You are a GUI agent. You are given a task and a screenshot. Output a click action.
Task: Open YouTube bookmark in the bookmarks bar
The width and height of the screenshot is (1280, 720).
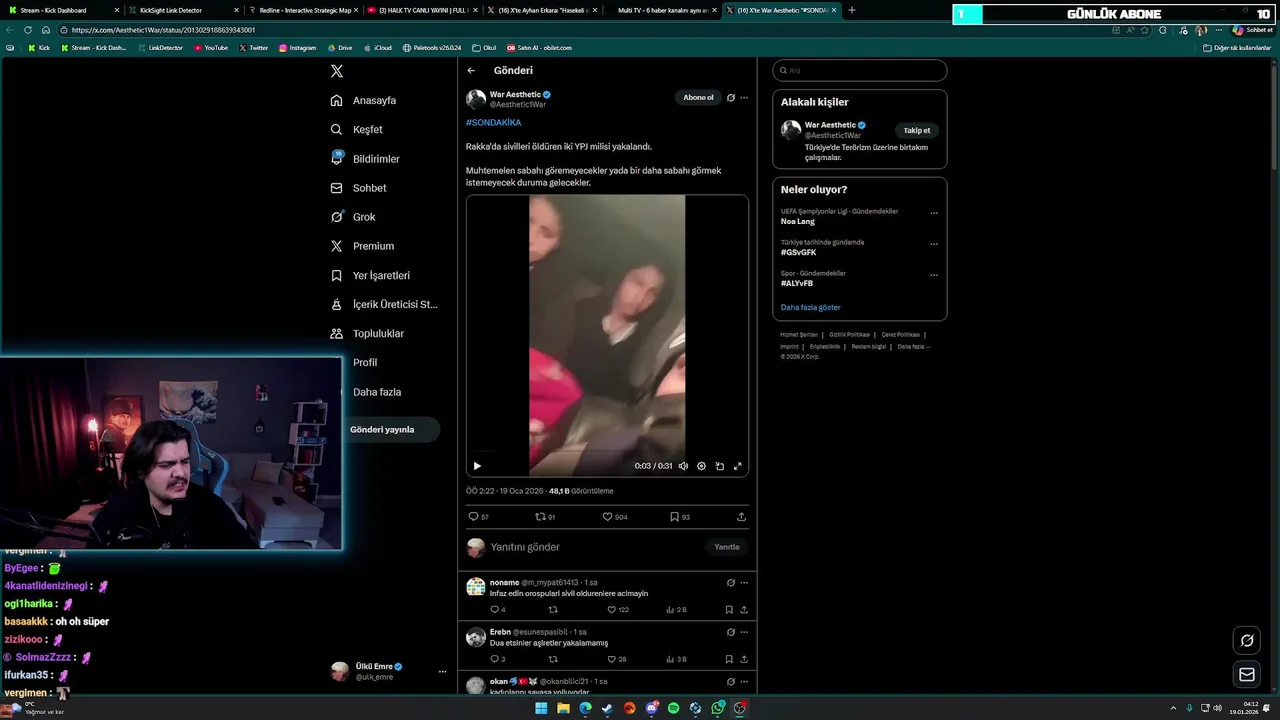(x=211, y=48)
